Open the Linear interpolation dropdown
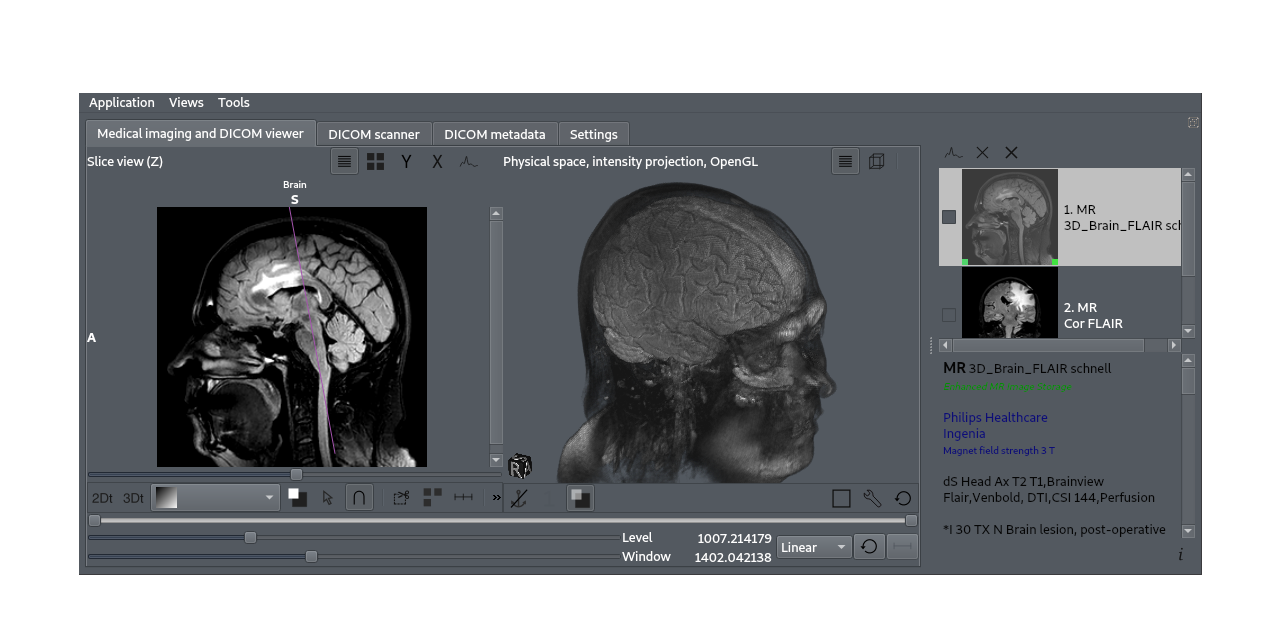1280x640 pixels. pyautogui.click(x=814, y=547)
